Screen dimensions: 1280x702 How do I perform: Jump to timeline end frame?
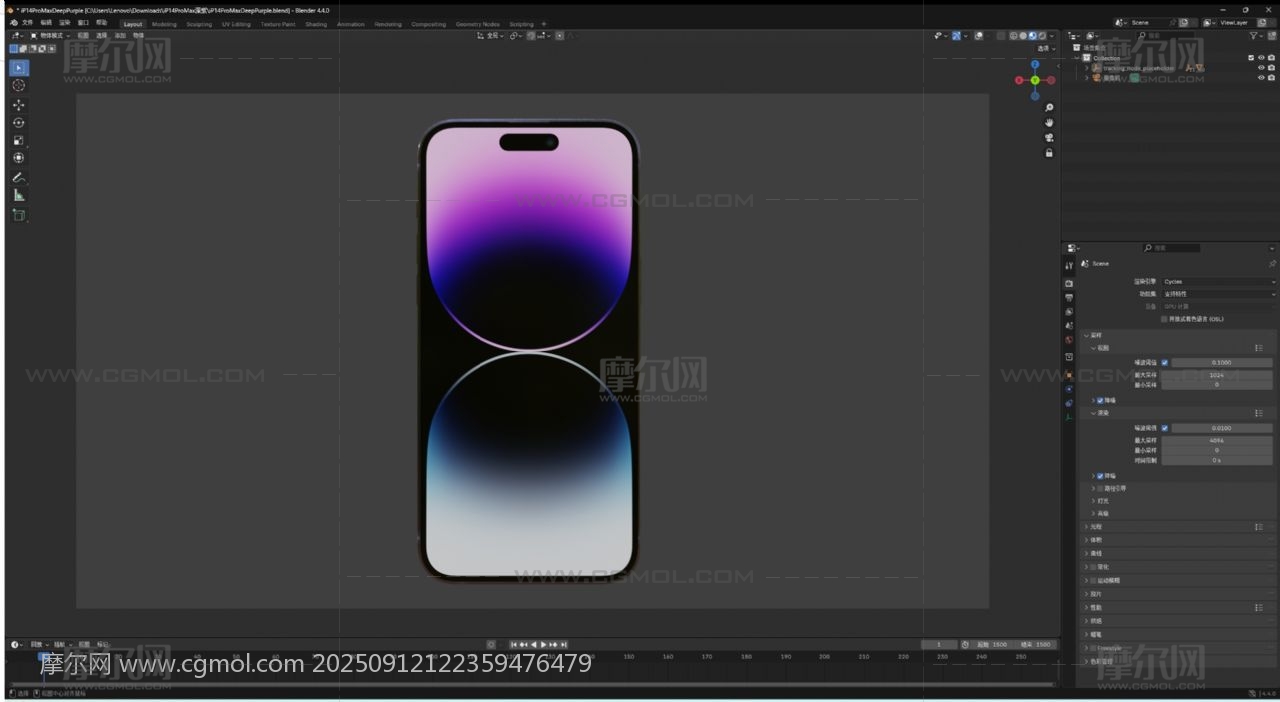tap(564, 645)
